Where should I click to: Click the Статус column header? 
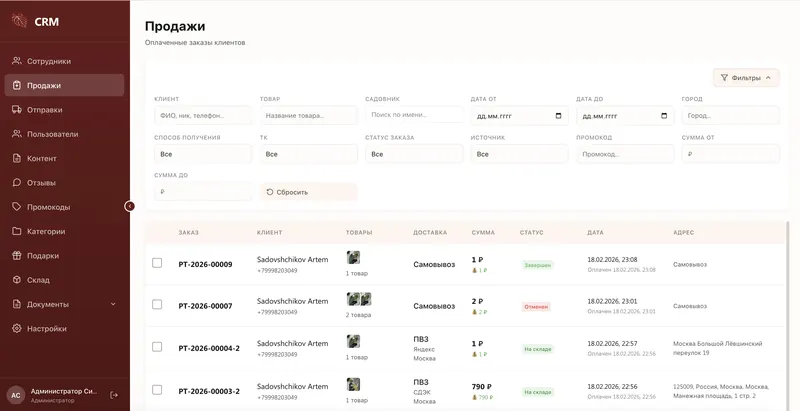(532, 233)
